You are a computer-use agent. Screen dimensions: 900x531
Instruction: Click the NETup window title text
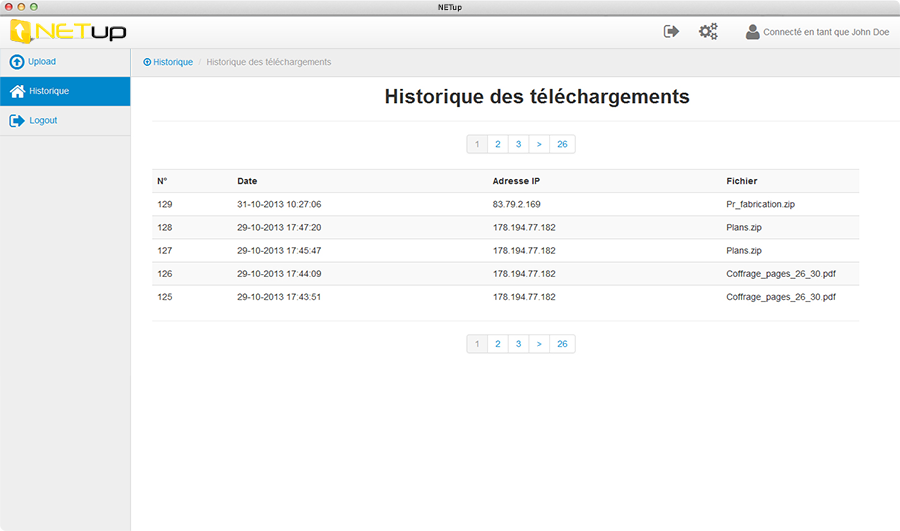click(x=449, y=7)
